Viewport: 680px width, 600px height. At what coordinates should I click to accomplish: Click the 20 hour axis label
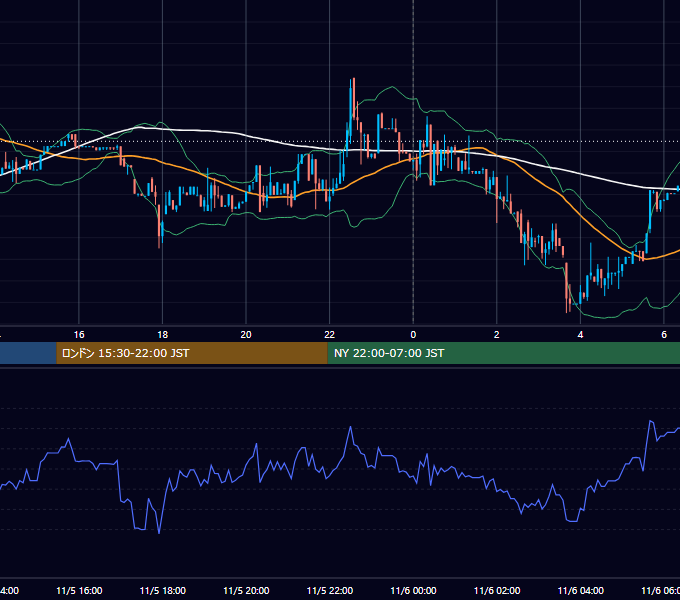(246, 335)
